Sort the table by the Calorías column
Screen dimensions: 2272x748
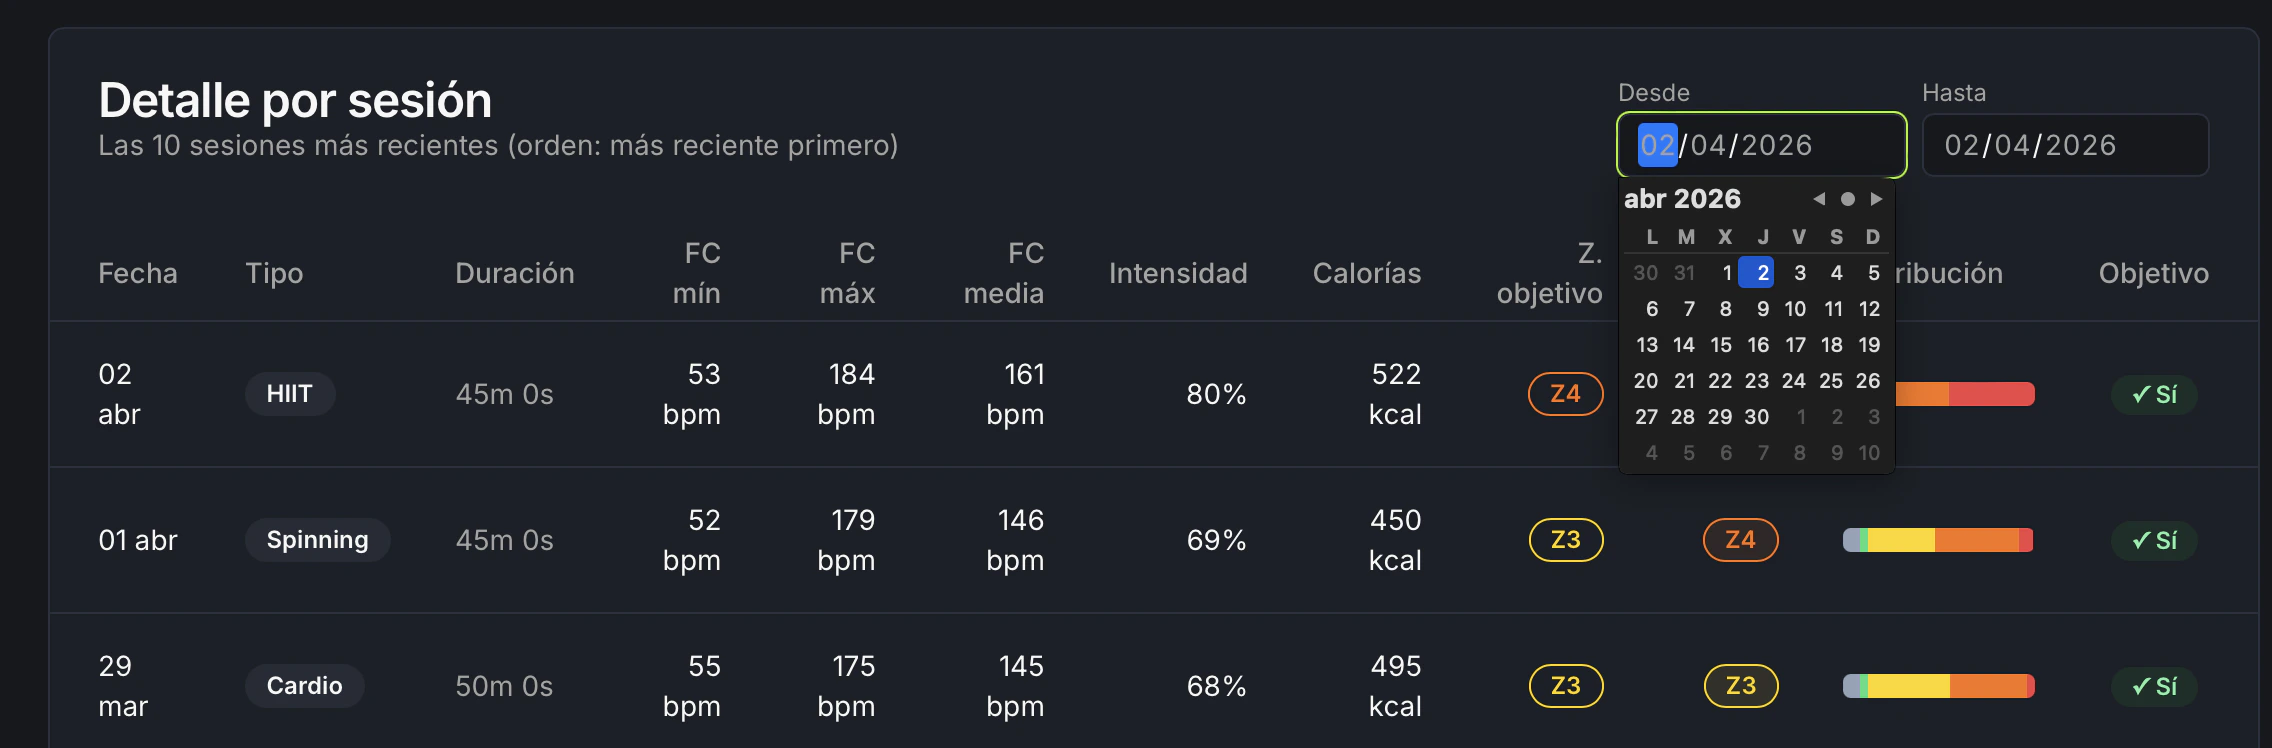pos(1366,272)
